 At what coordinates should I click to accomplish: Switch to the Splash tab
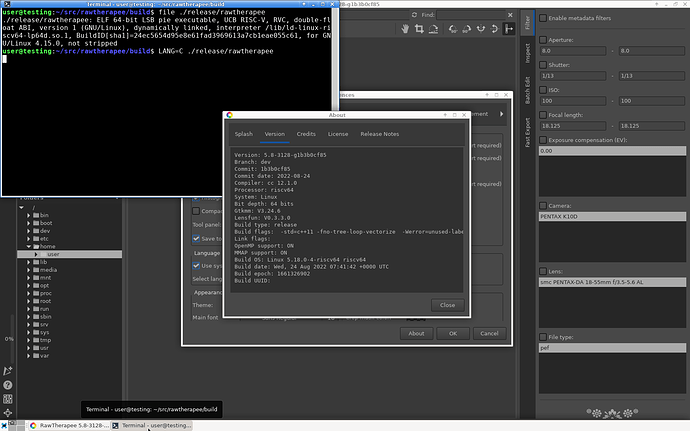[x=243, y=134]
